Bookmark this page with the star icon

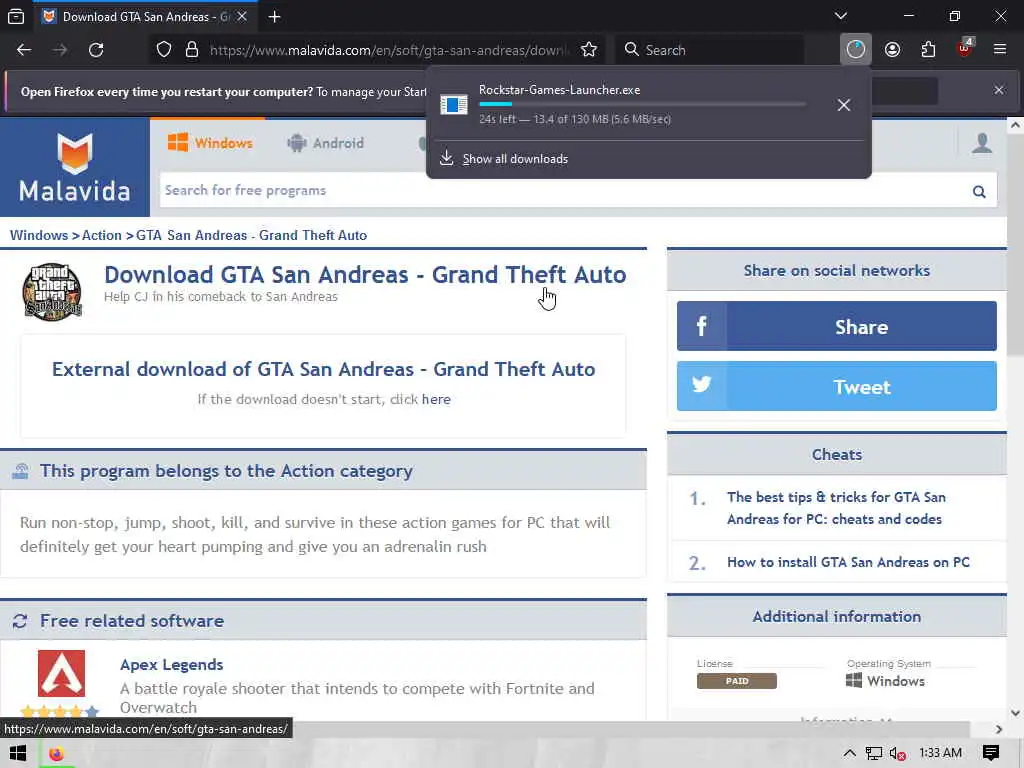588,50
